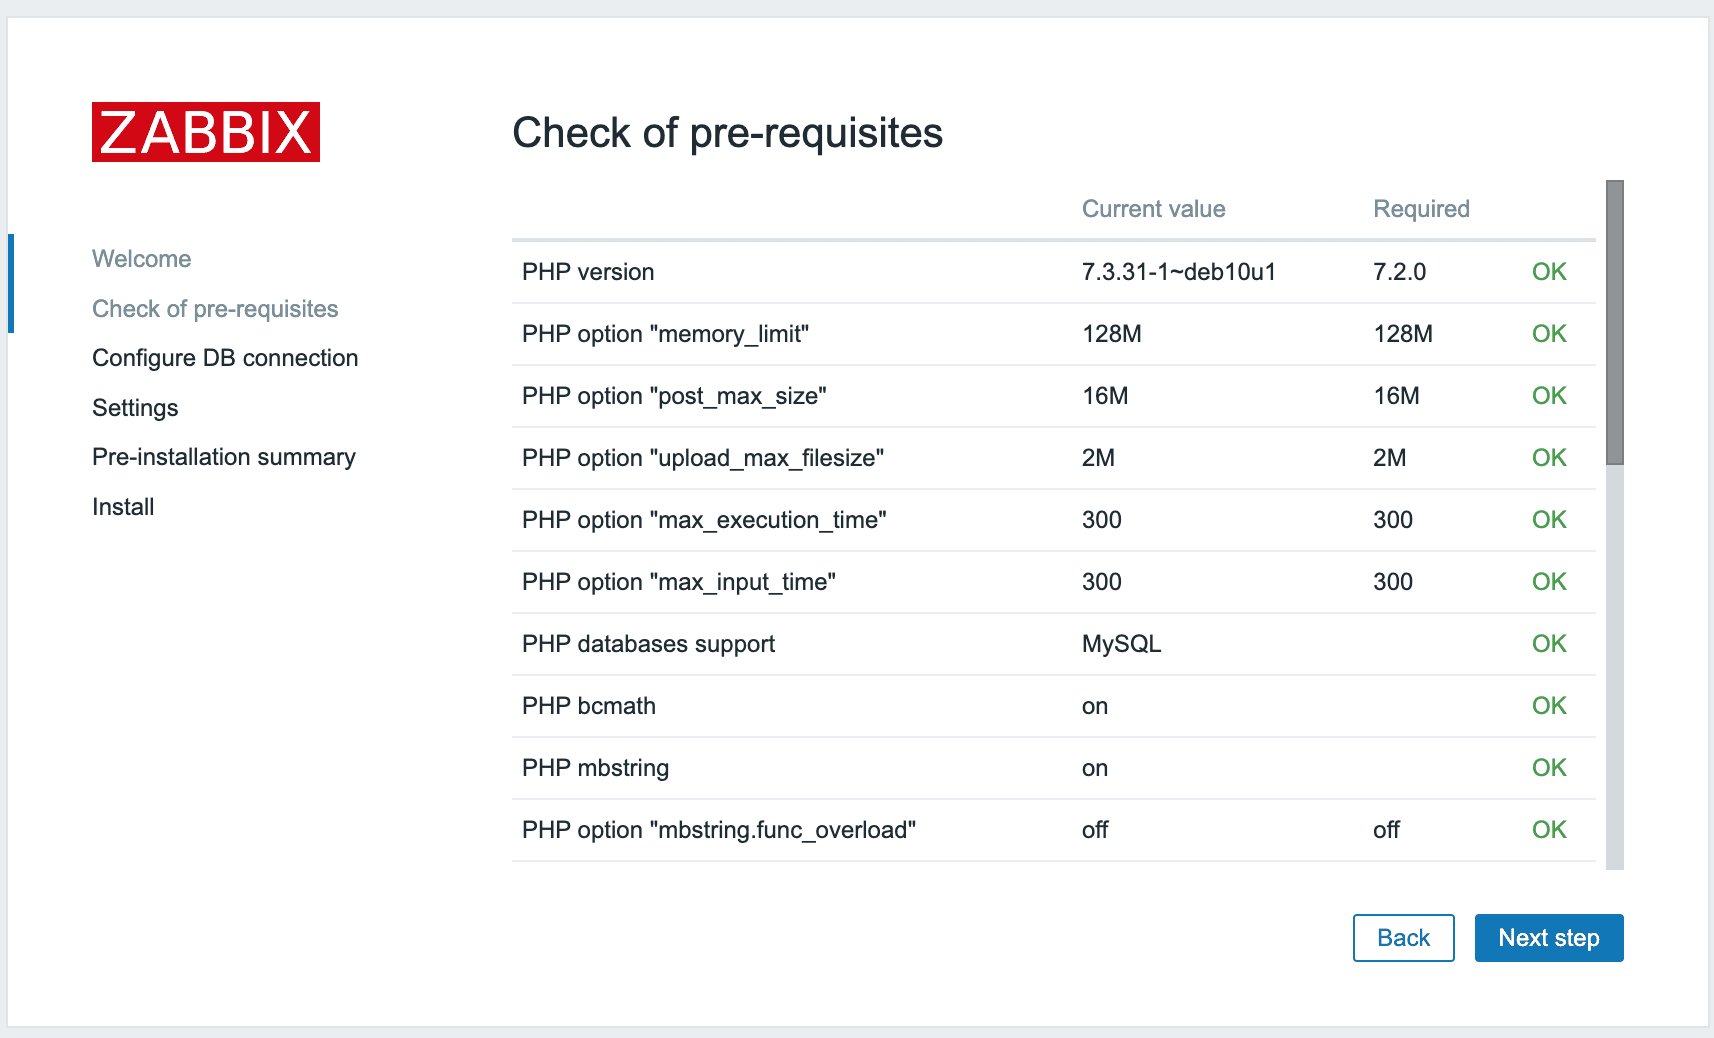
Task: Click PHP option "memory_limit" label
Action: [x=665, y=334]
